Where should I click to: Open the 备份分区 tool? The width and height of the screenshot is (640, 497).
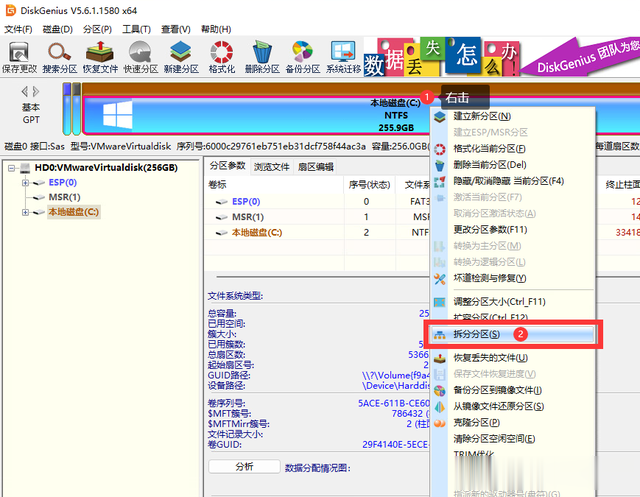(x=302, y=57)
